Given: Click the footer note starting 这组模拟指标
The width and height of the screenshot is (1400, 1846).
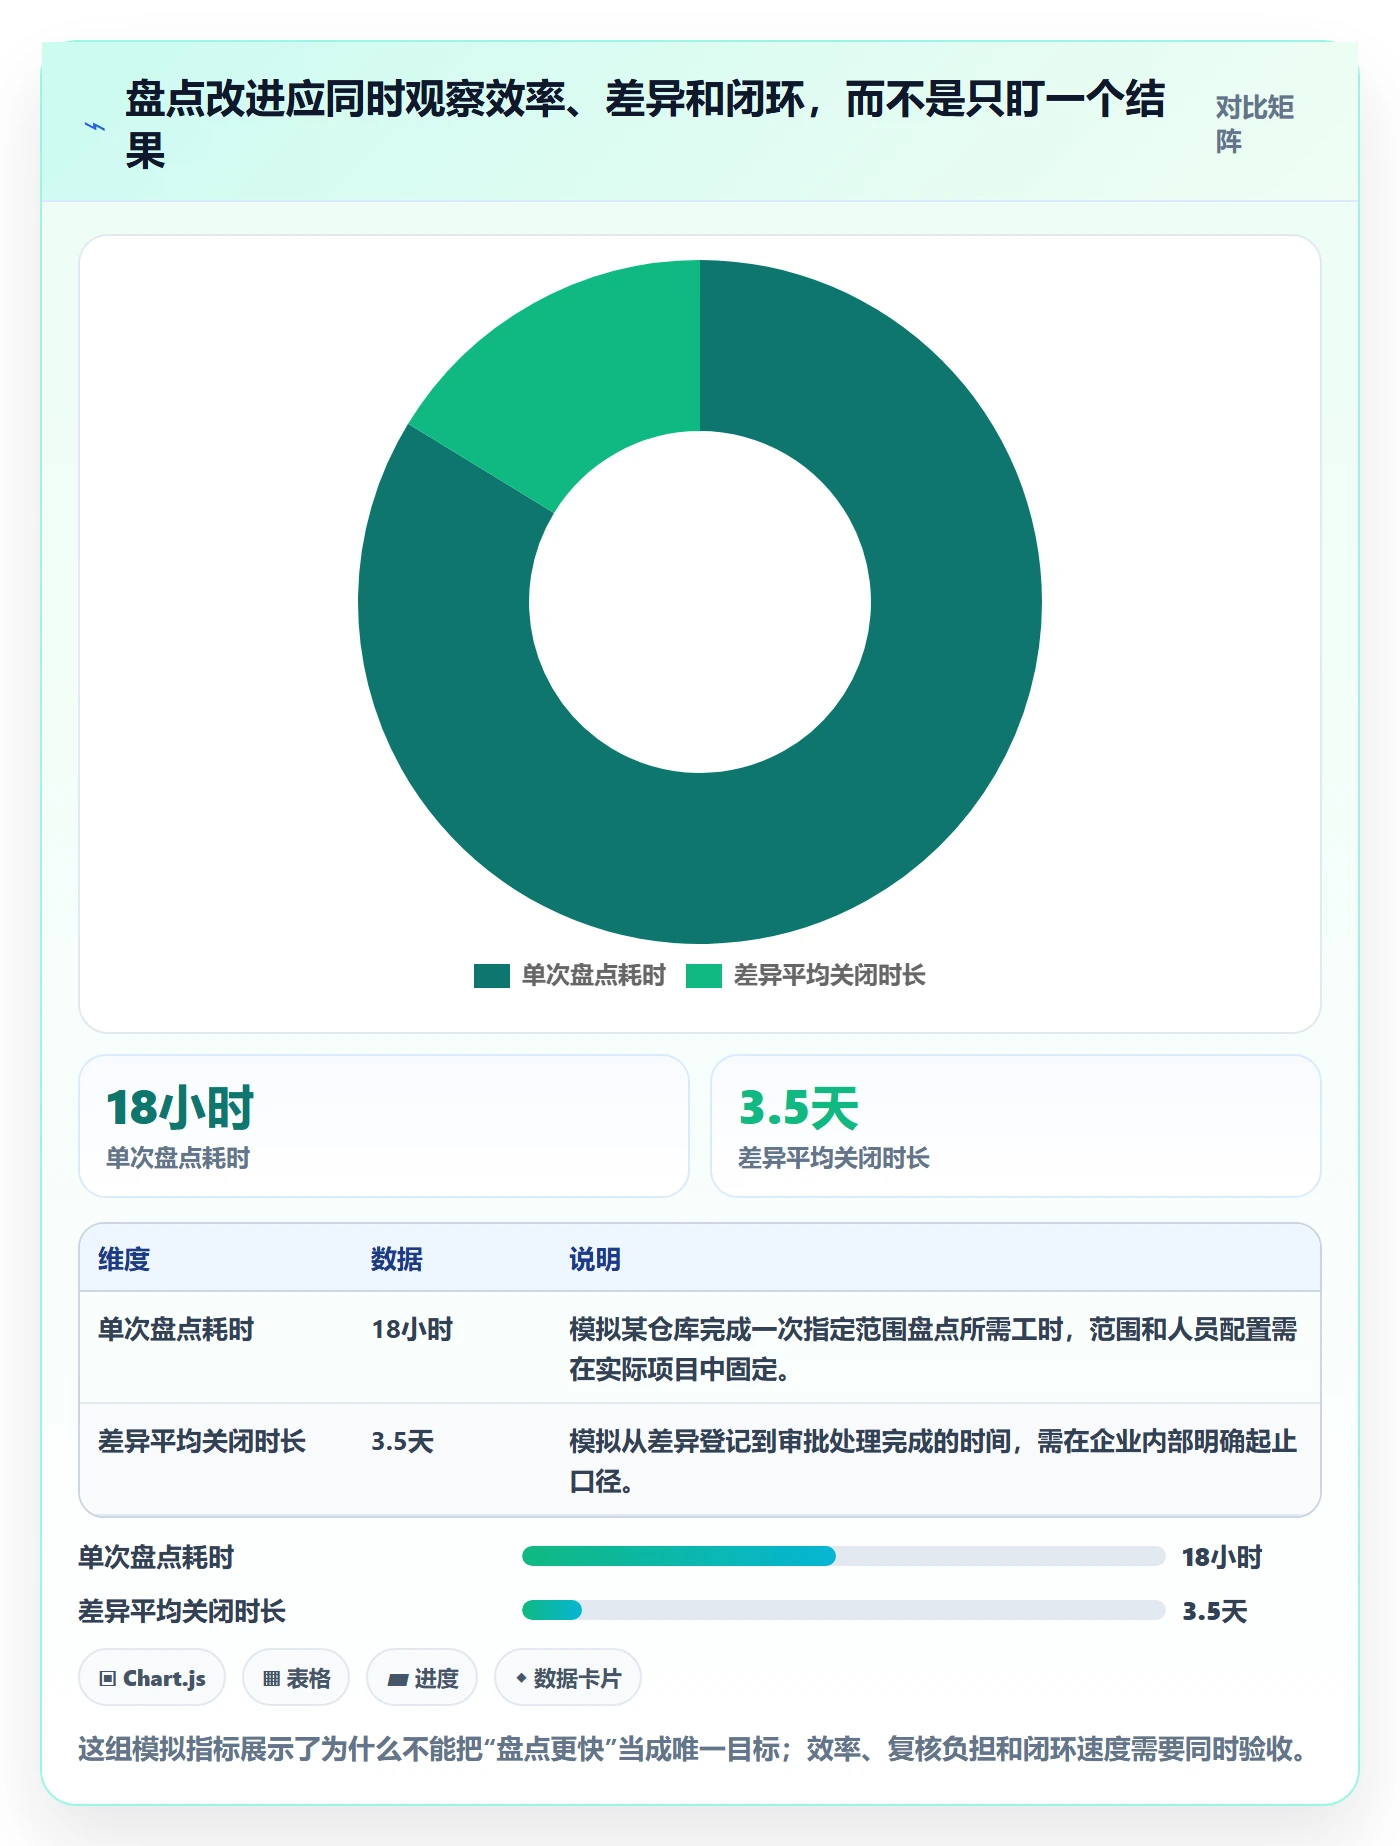Looking at the screenshot, I should coord(692,1749).
